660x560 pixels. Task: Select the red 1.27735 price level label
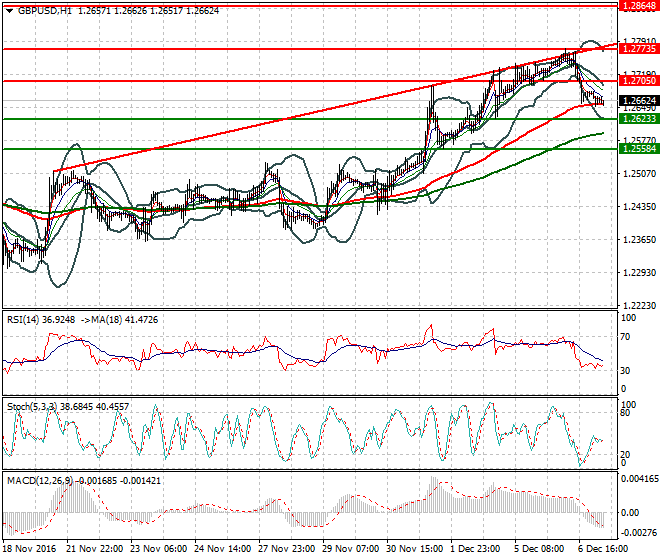tap(639, 49)
